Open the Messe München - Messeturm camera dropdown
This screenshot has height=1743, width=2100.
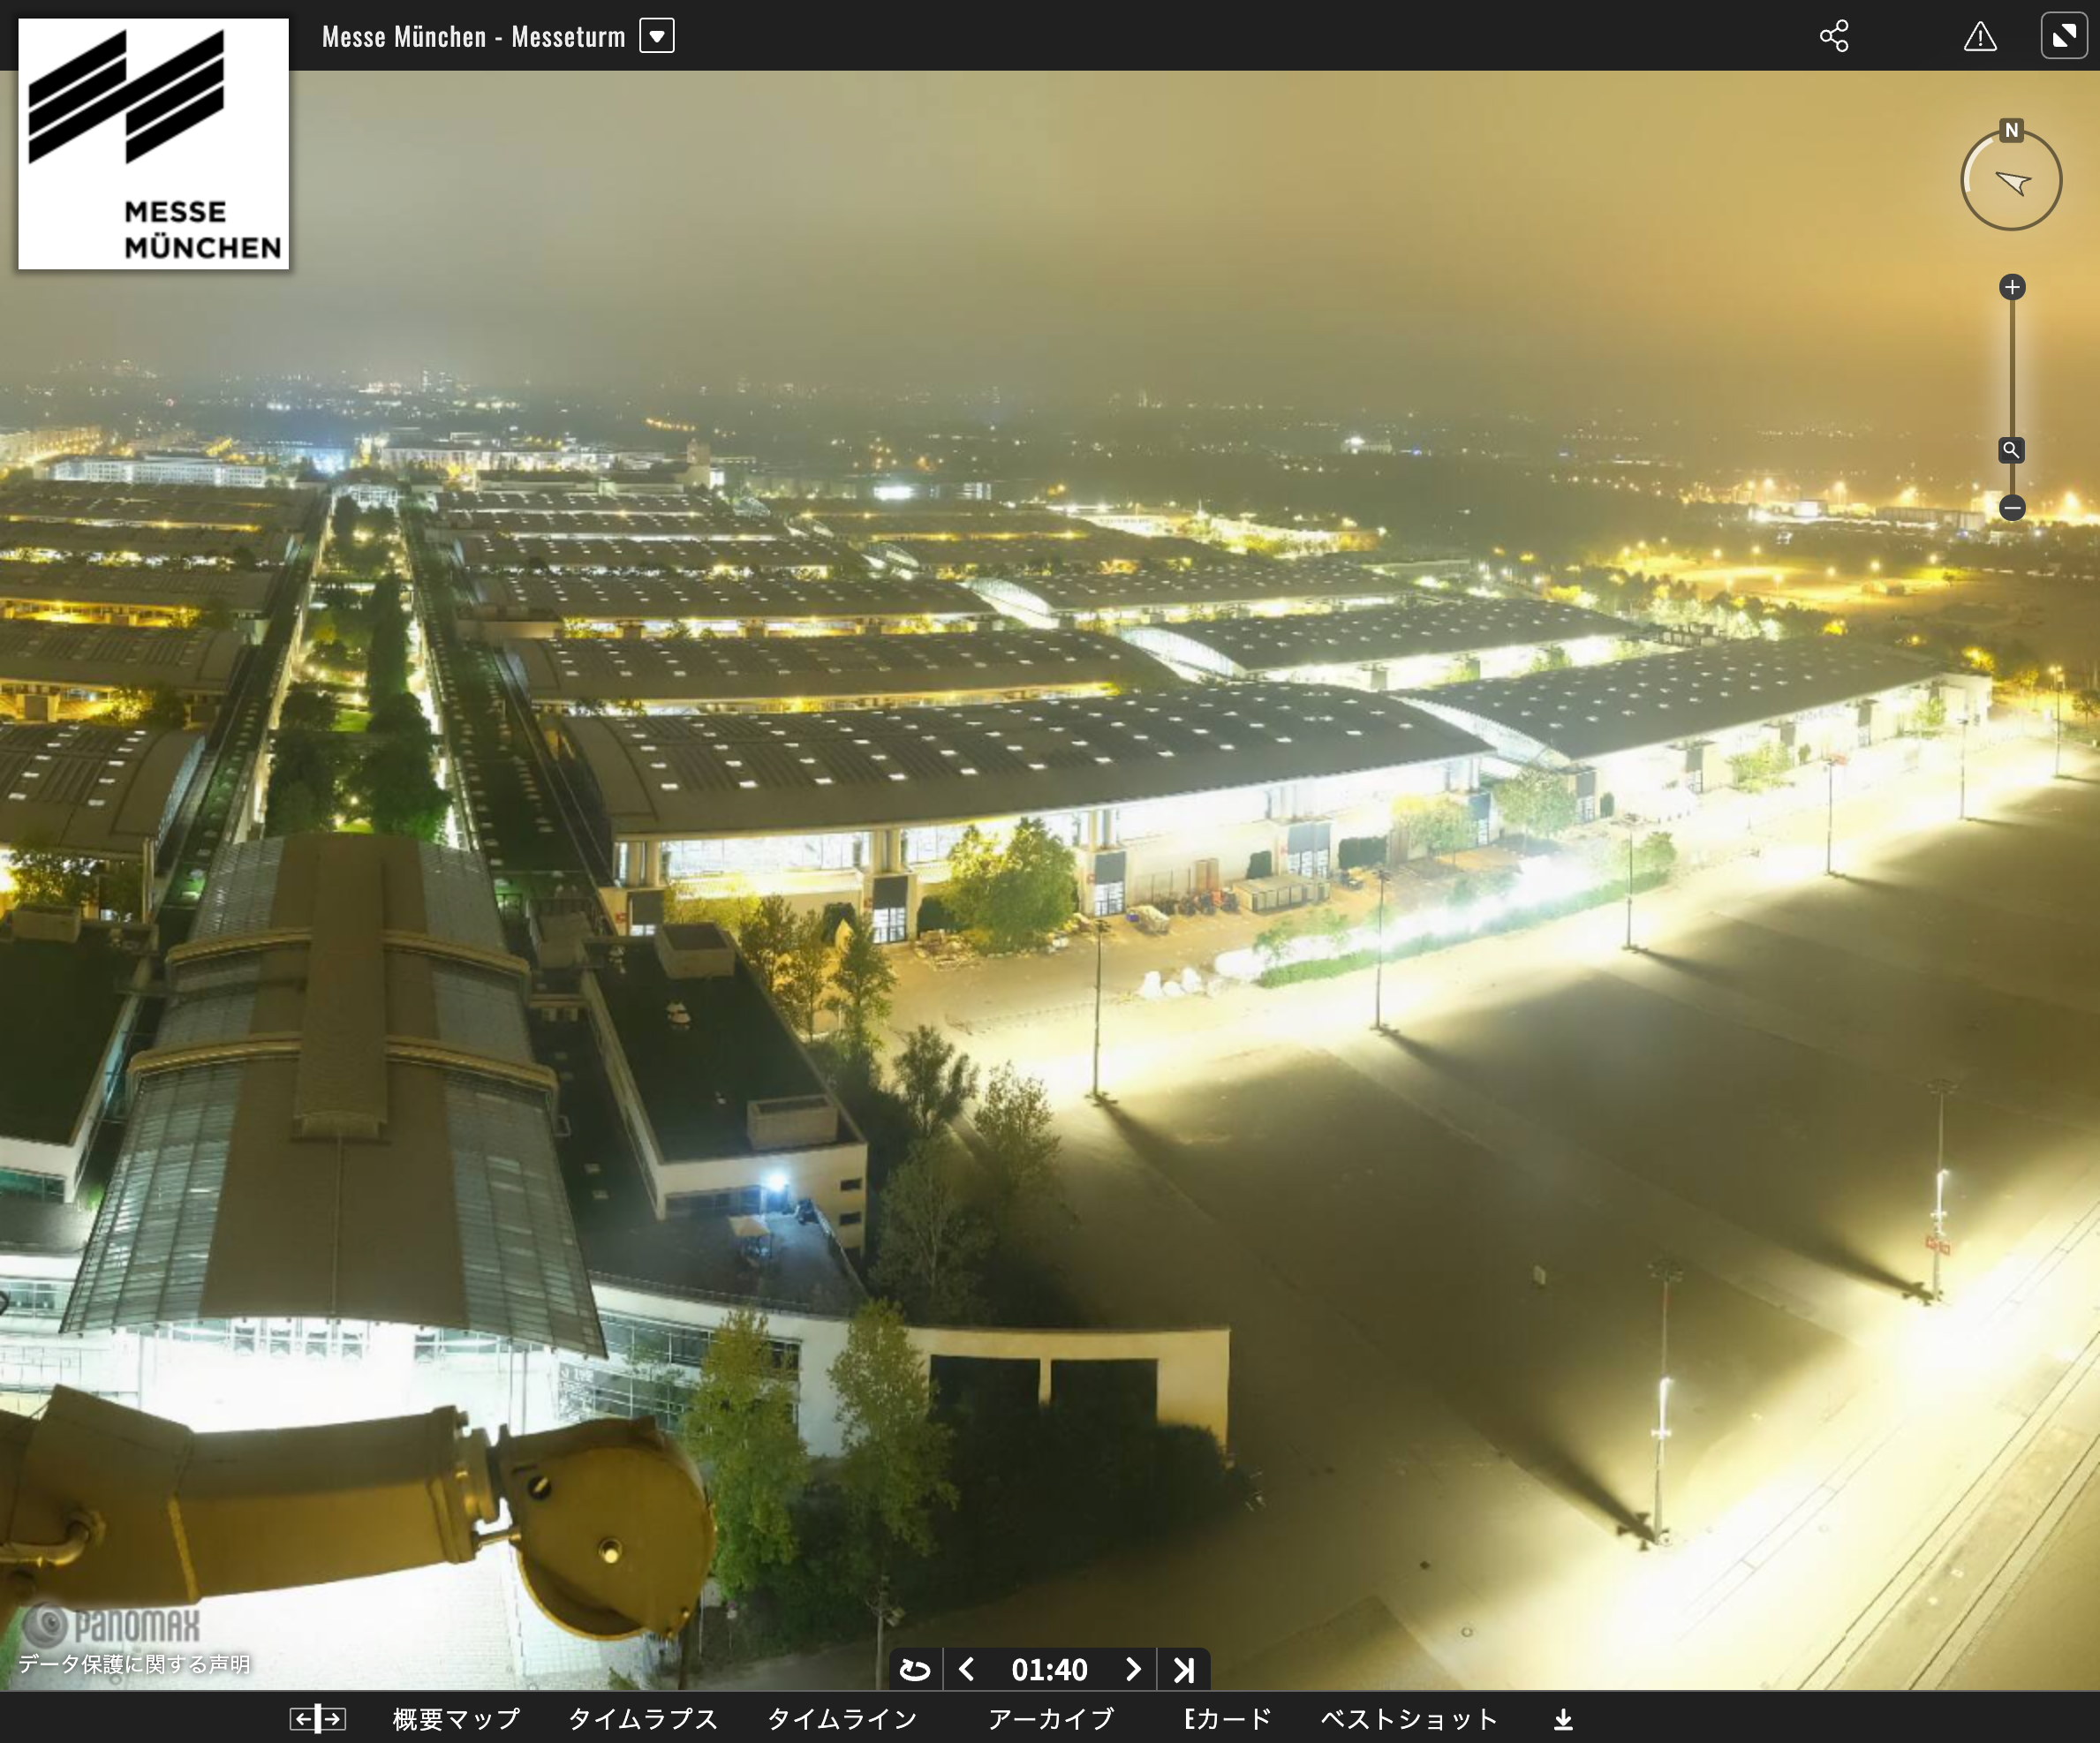pyautogui.click(x=657, y=36)
